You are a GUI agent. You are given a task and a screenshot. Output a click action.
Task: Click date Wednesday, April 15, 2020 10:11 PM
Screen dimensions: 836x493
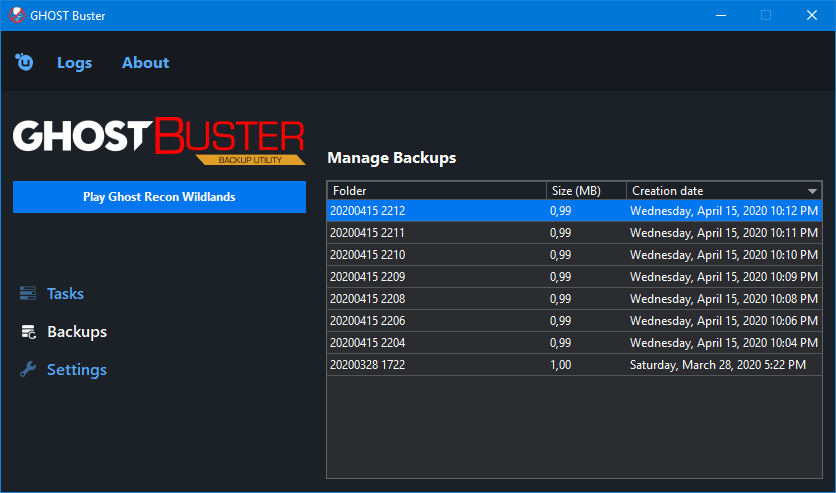pos(724,233)
